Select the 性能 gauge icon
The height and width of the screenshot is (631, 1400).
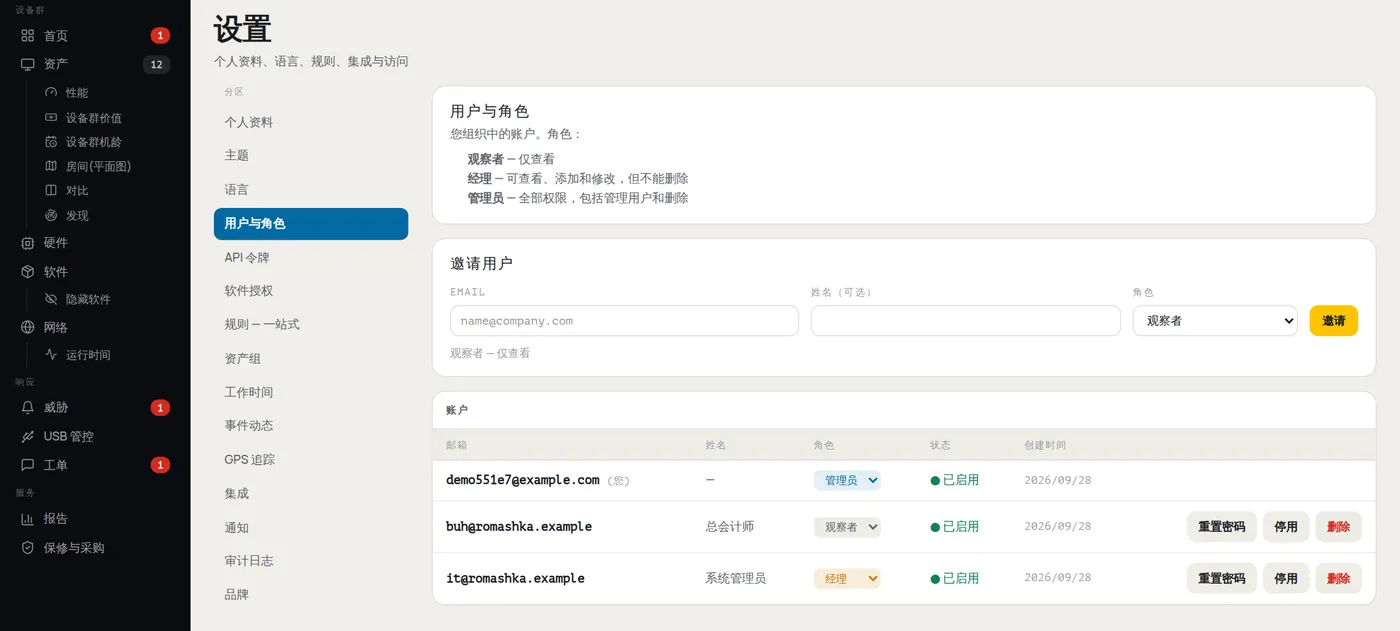[x=51, y=92]
